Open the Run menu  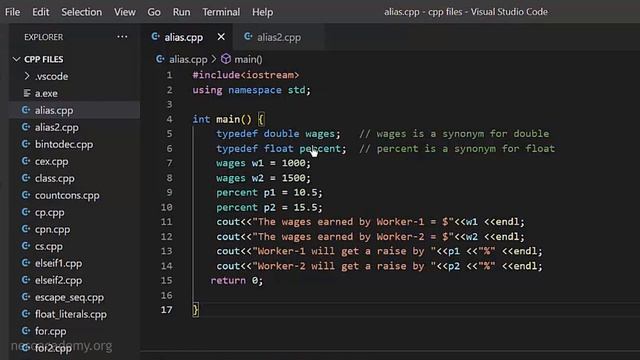click(181, 12)
